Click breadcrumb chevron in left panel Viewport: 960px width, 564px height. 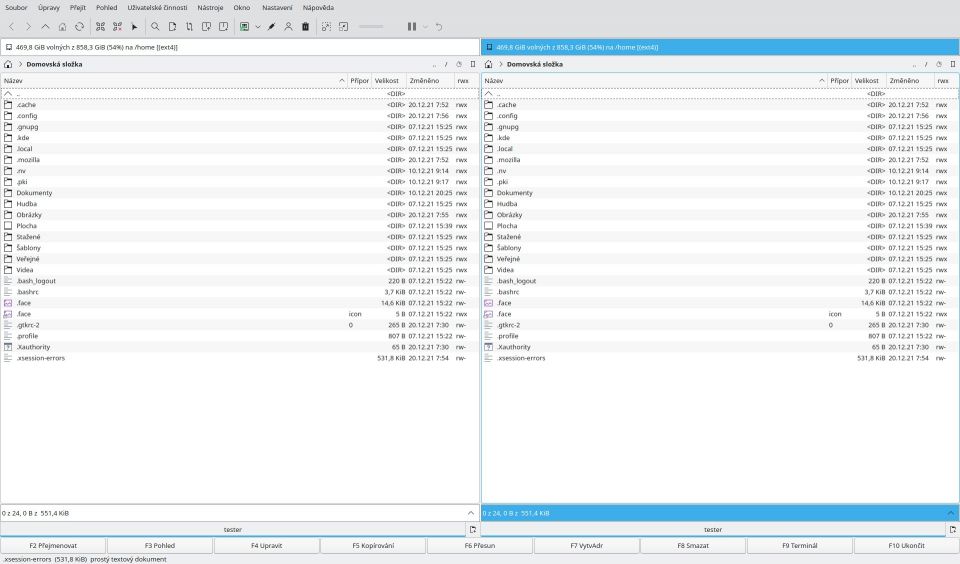(20, 64)
